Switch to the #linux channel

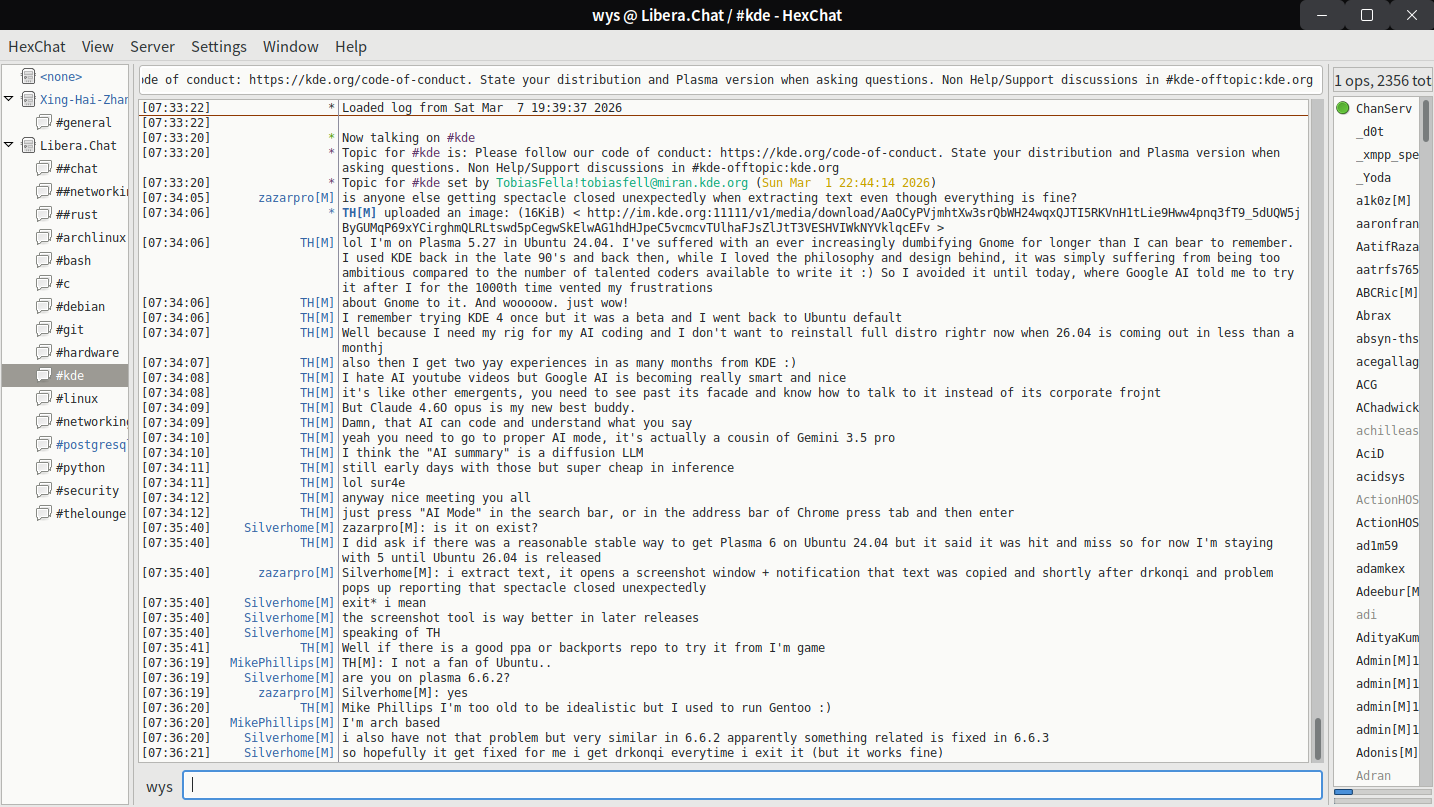pyautogui.click(x=77, y=398)
